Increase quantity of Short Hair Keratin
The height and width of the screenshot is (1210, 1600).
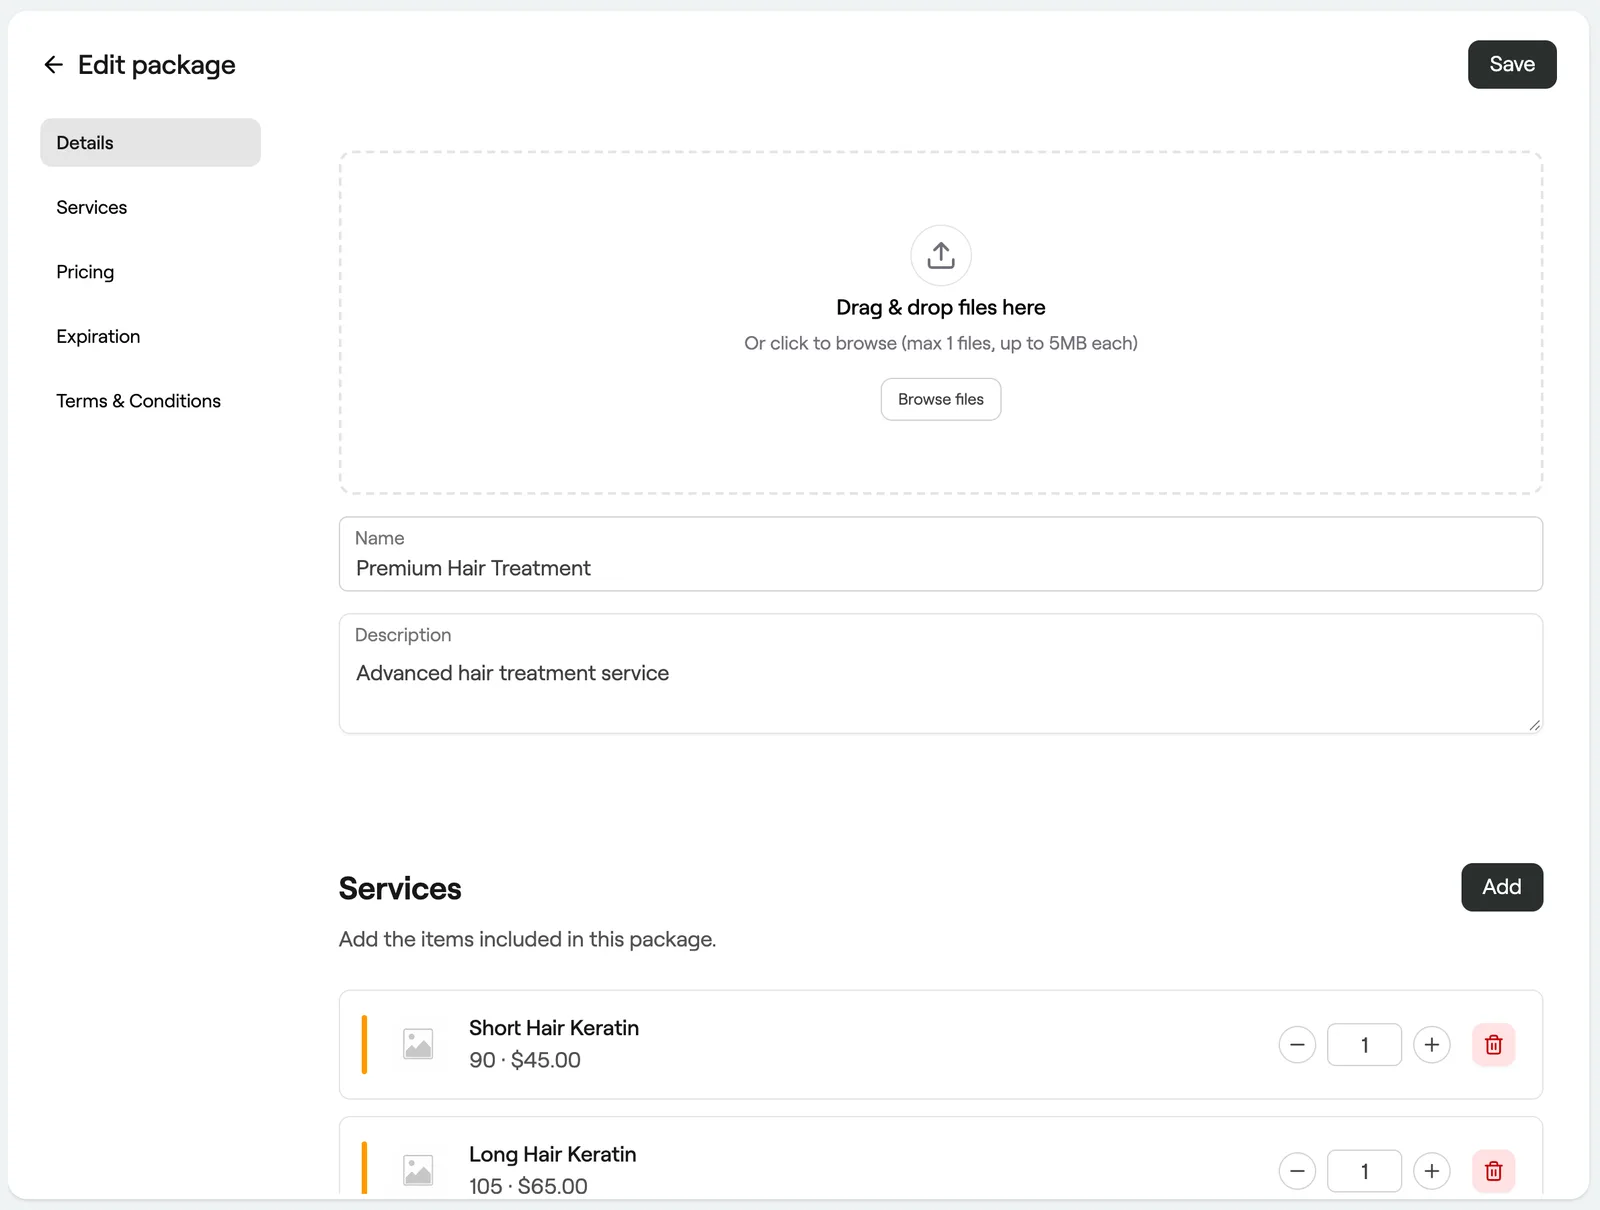pyautogui.click(x=1432, y=1045)
